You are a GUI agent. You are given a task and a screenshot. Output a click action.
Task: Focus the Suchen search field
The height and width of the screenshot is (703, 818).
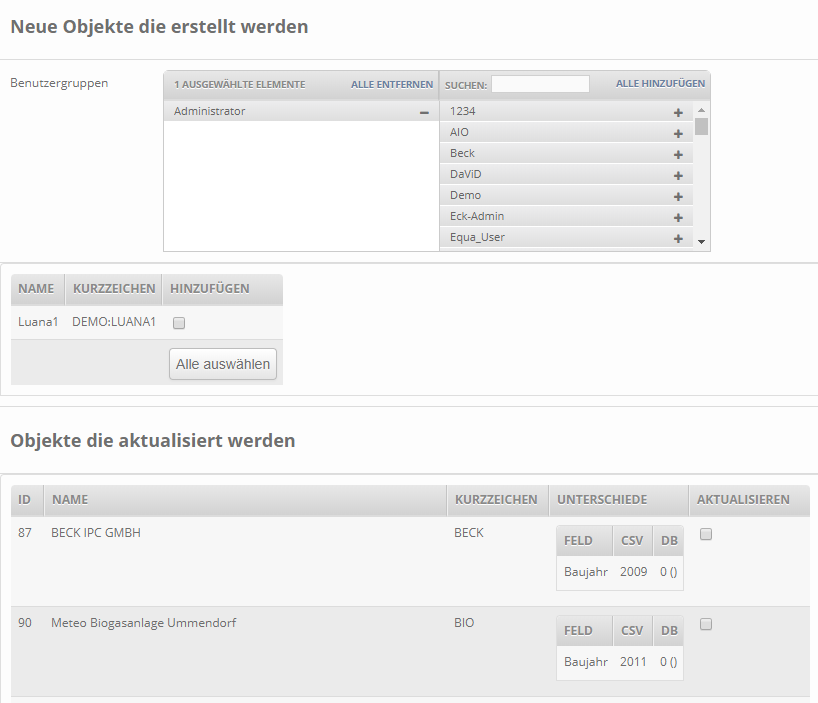pos(540,84)
